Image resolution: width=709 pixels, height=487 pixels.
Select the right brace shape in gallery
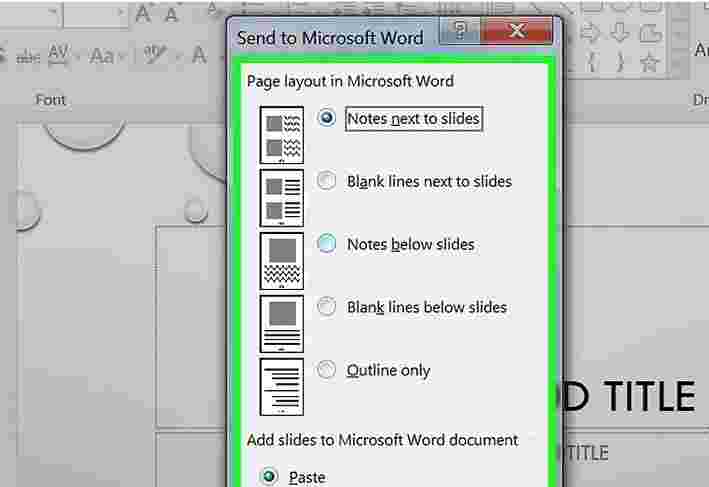(x=619, y=61)
